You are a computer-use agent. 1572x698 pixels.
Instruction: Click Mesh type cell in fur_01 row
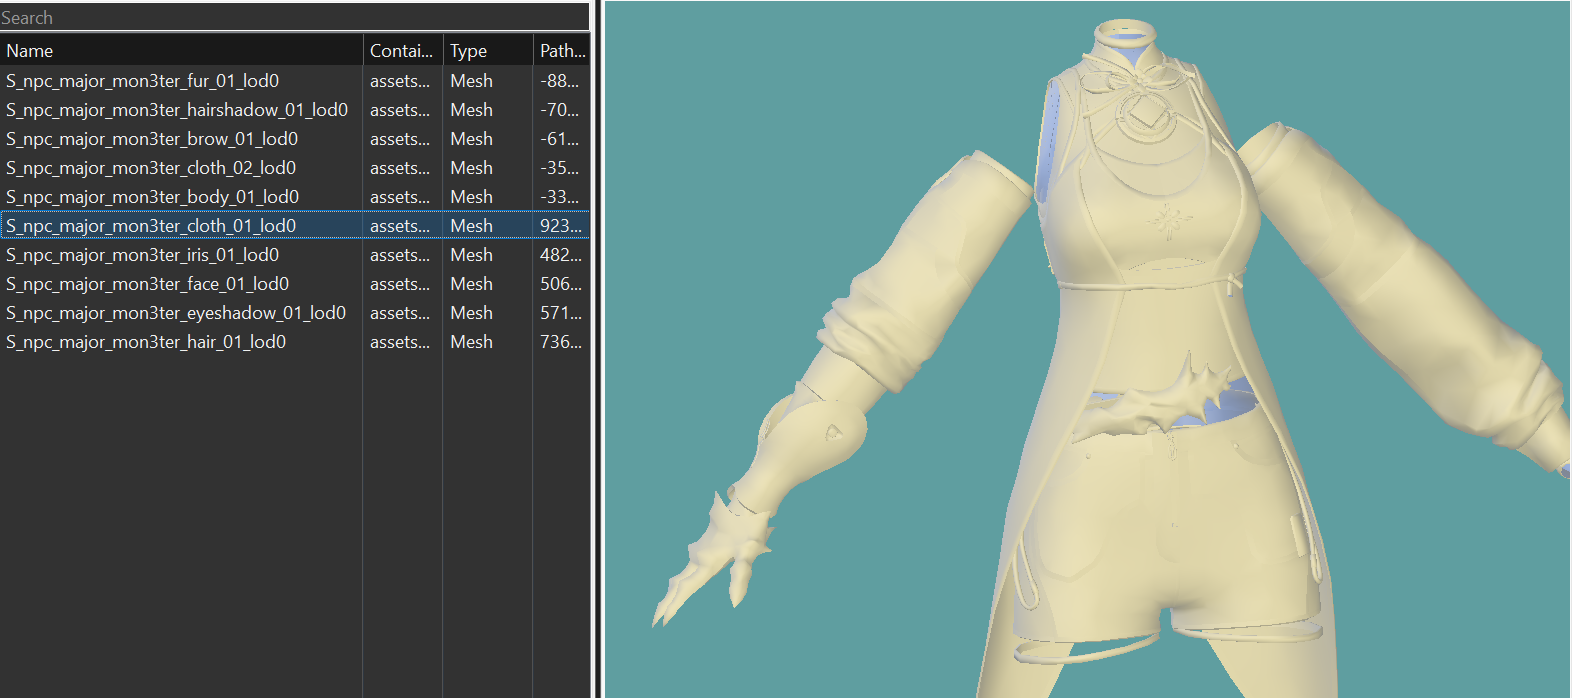point(488,81)
